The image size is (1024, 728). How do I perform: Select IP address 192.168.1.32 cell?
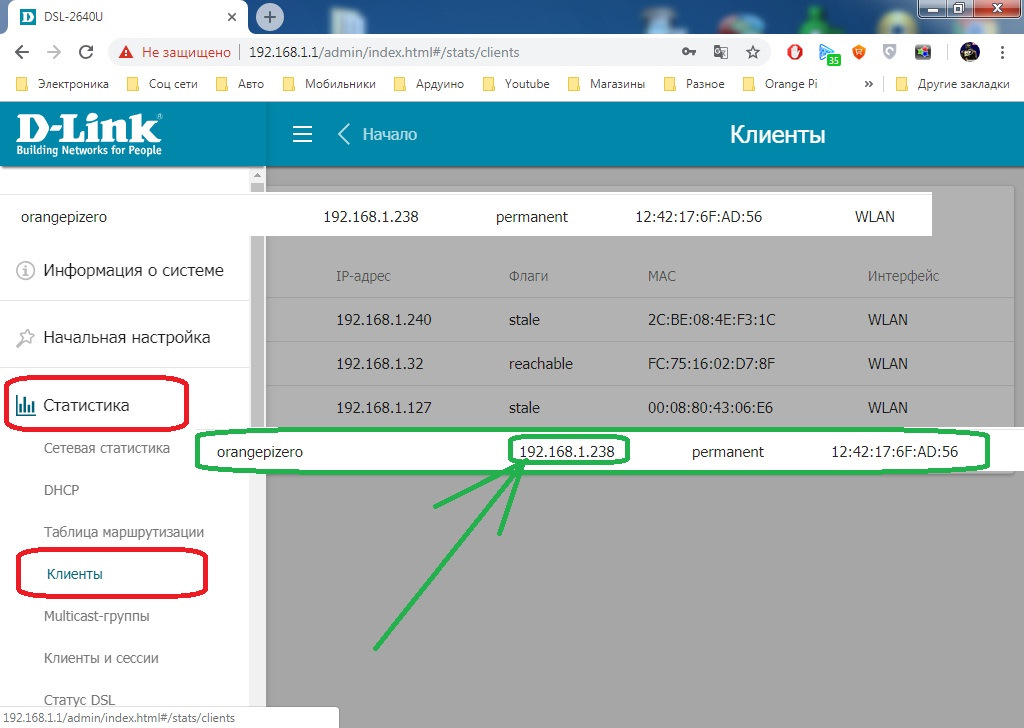[x=379, y=364]
